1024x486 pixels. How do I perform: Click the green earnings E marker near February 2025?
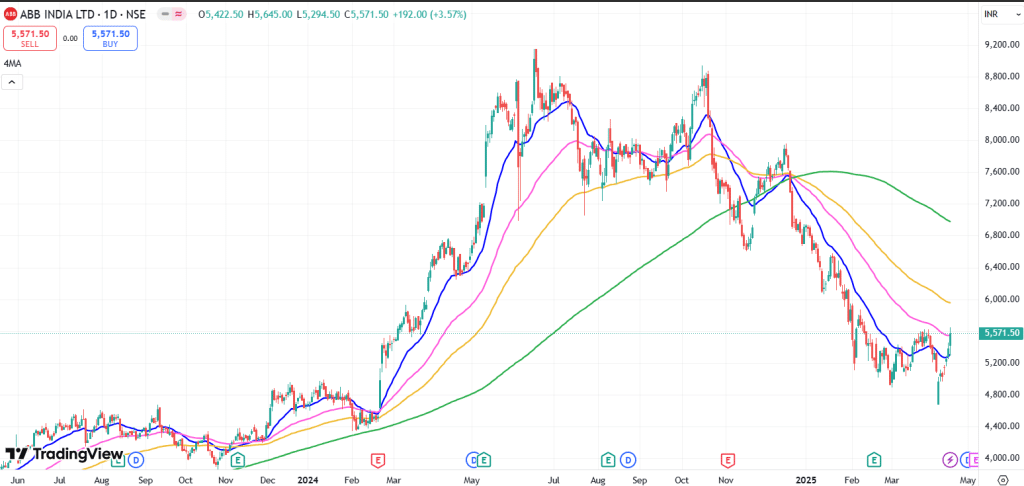(x=873, y=460)
